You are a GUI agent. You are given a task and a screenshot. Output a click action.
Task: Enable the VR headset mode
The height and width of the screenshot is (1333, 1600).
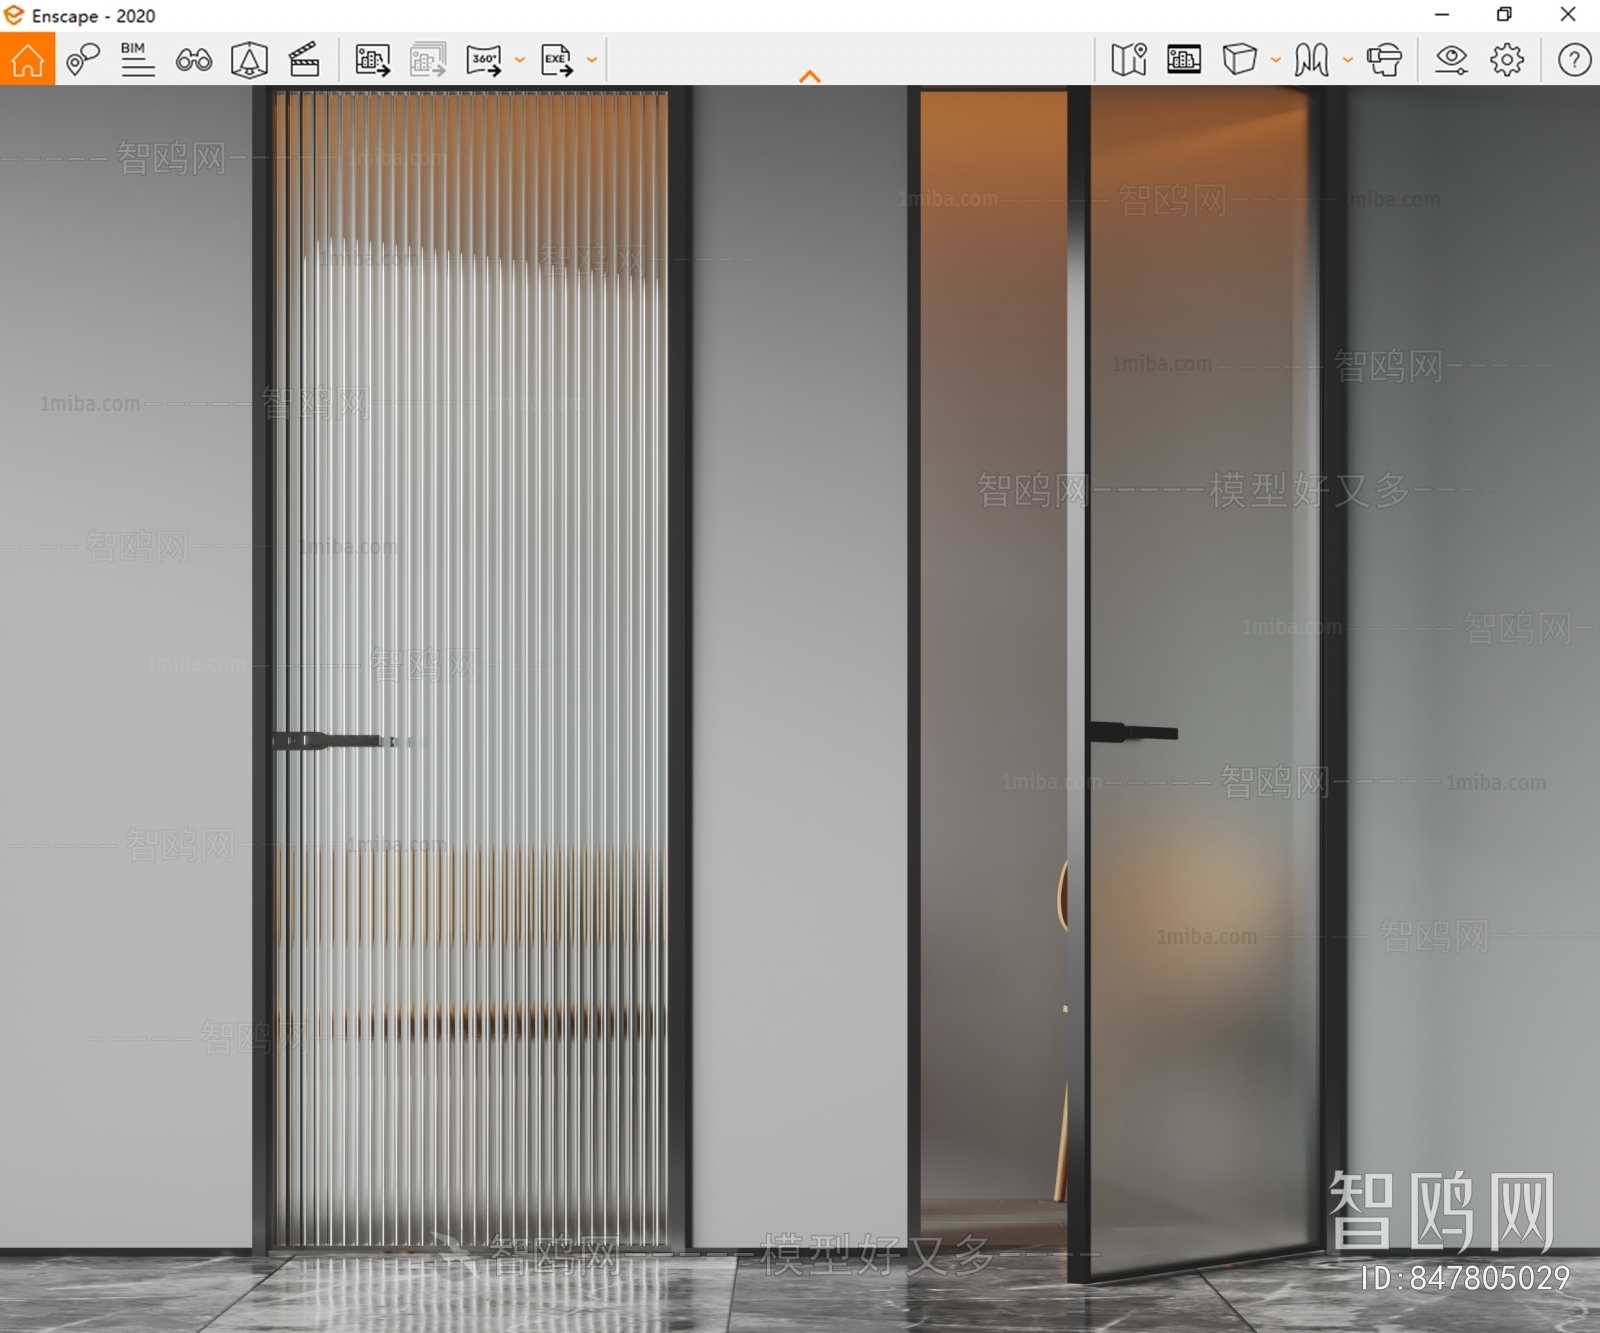pos(1385,60)
